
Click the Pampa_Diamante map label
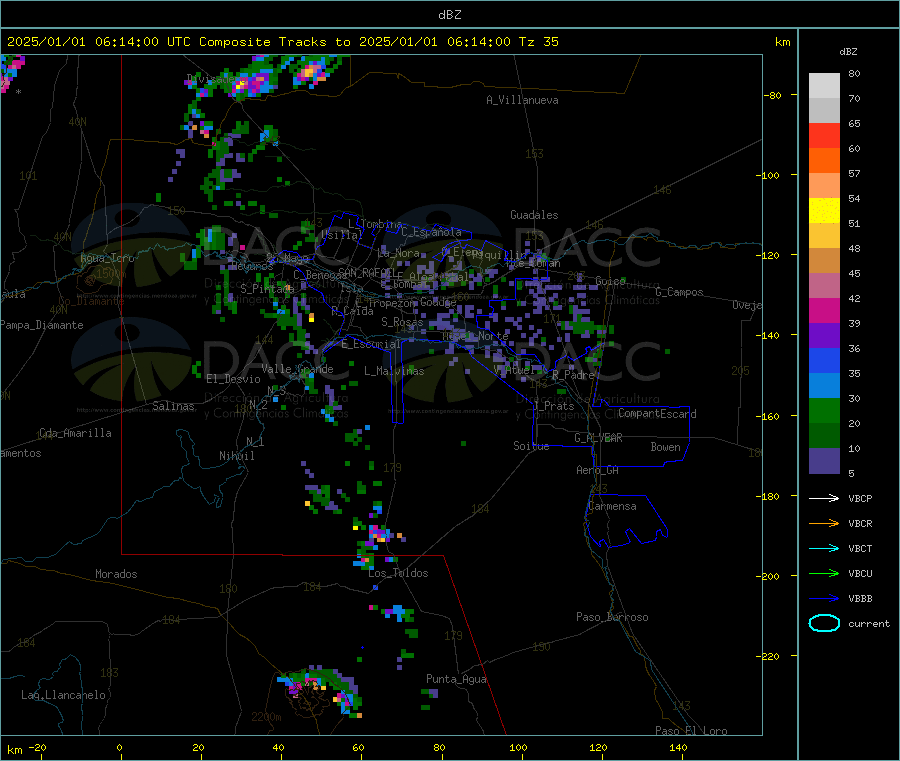pyautogui.click(x=42, y=325)
